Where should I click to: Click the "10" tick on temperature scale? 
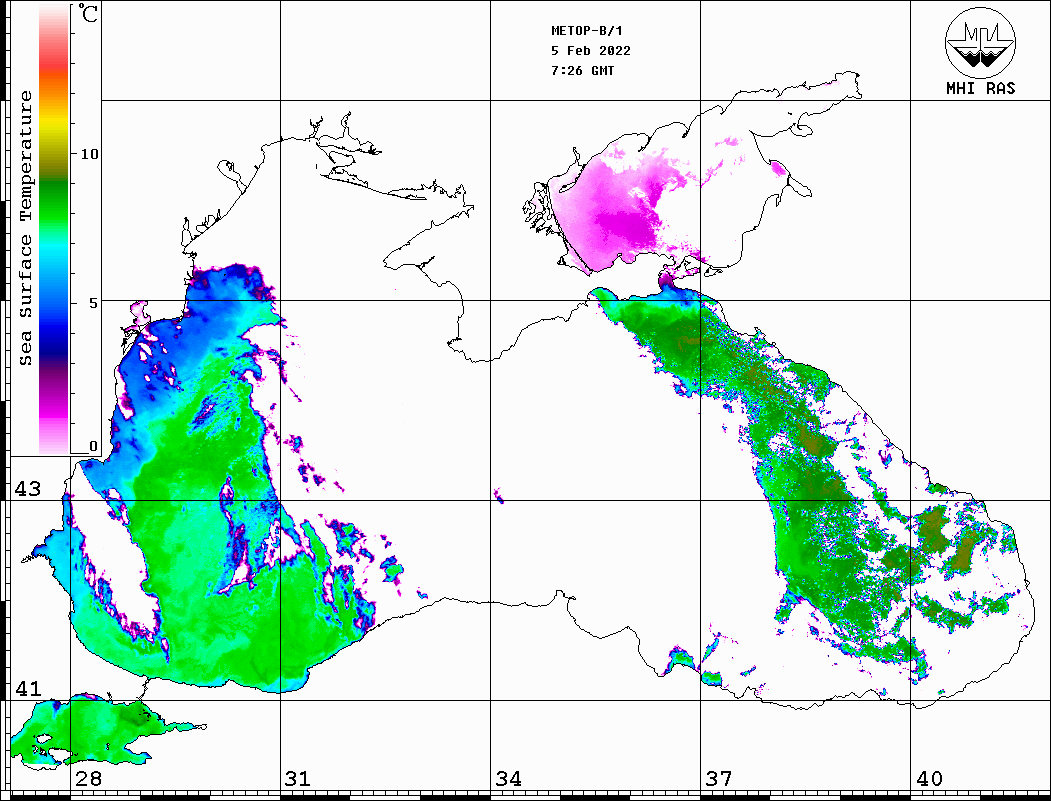click(x=89, y=154)
